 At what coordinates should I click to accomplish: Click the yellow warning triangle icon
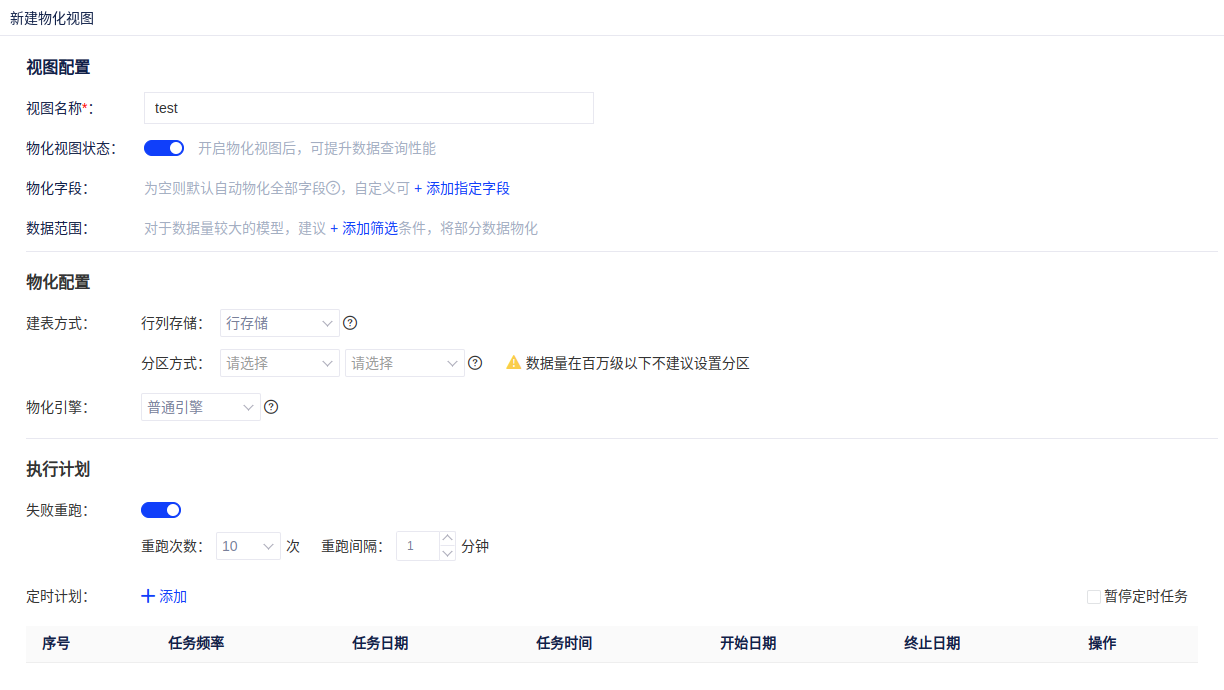click(x=513, y=363)
